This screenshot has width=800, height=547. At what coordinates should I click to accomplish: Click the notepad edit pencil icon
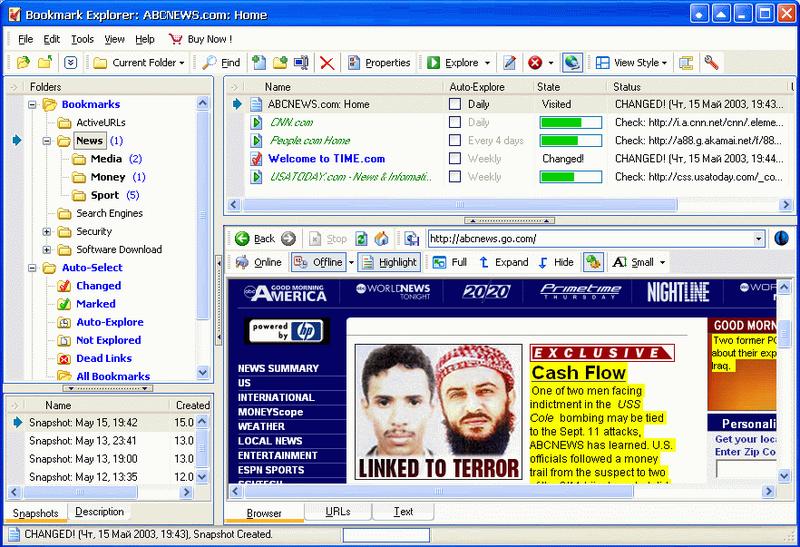[x=509, y=63]
